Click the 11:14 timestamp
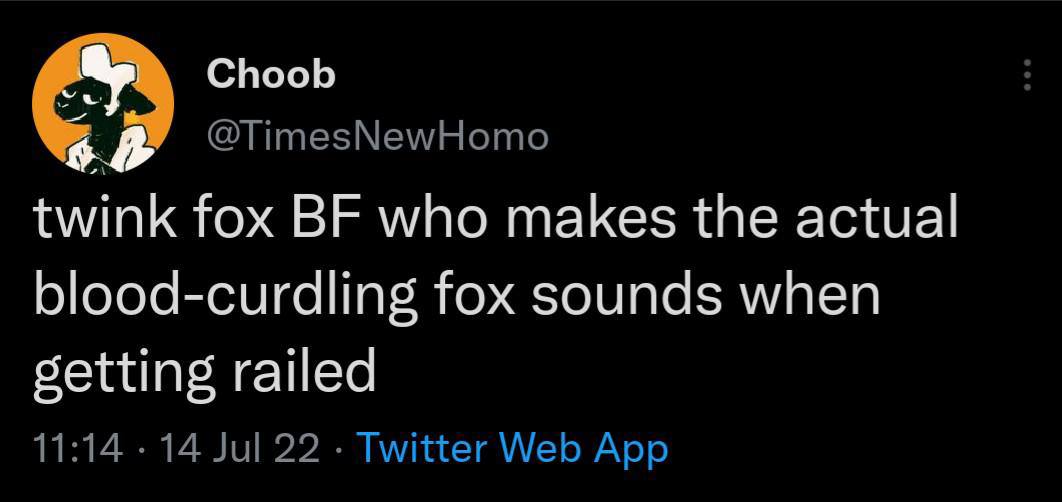 pos(76,449)
